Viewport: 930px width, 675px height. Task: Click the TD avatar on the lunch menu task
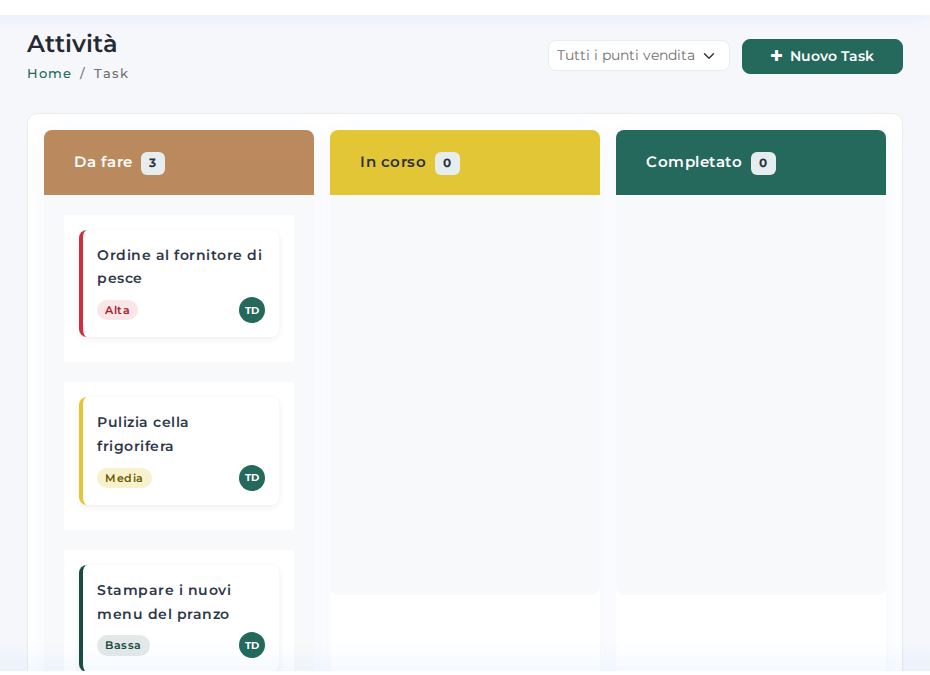[251, 645]
